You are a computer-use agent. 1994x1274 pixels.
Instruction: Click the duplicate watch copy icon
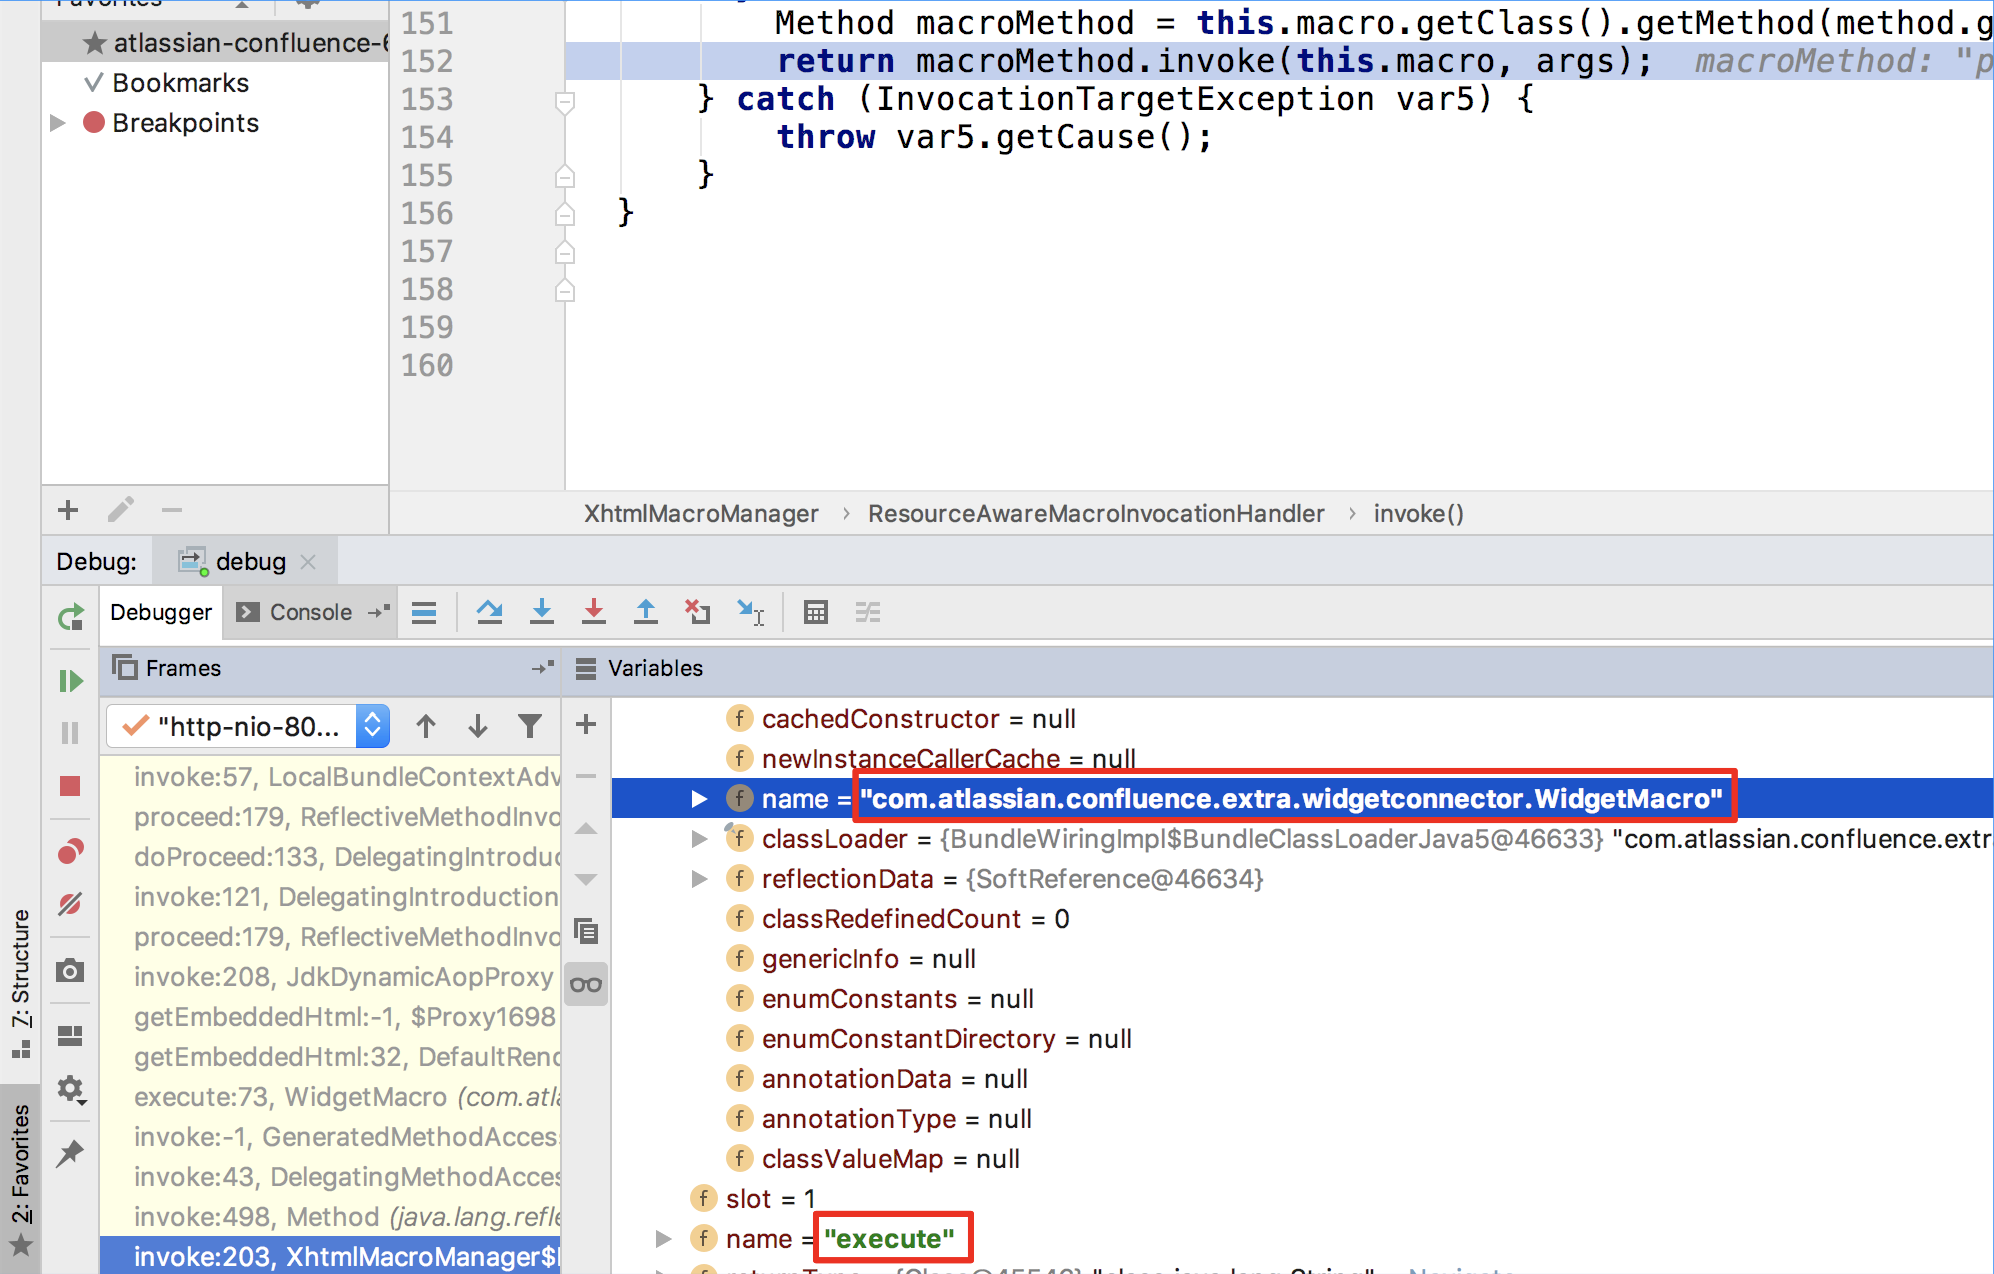(x=586, y=931)
